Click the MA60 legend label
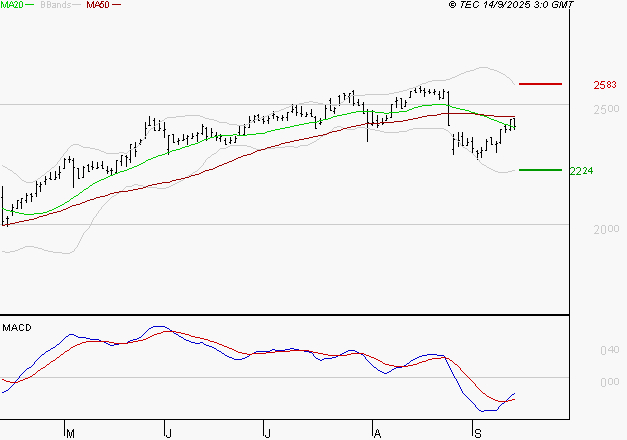 [x=98, y=5]
